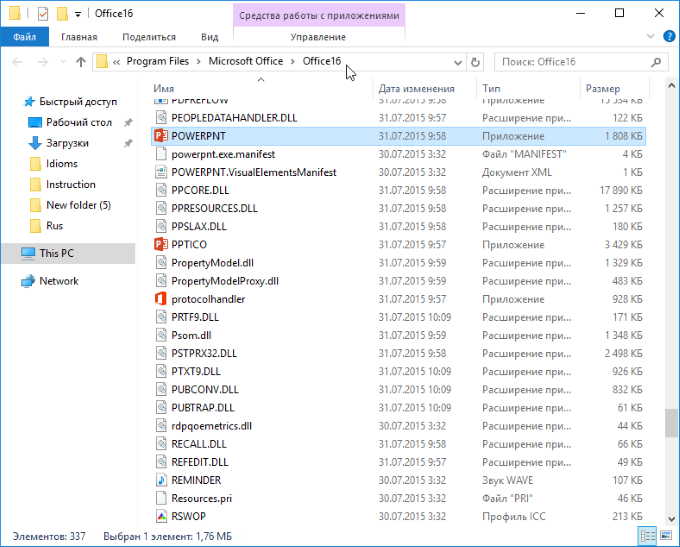680x547 pixels.
Task: Click the magnifier search icon
Action: [656, 62]
